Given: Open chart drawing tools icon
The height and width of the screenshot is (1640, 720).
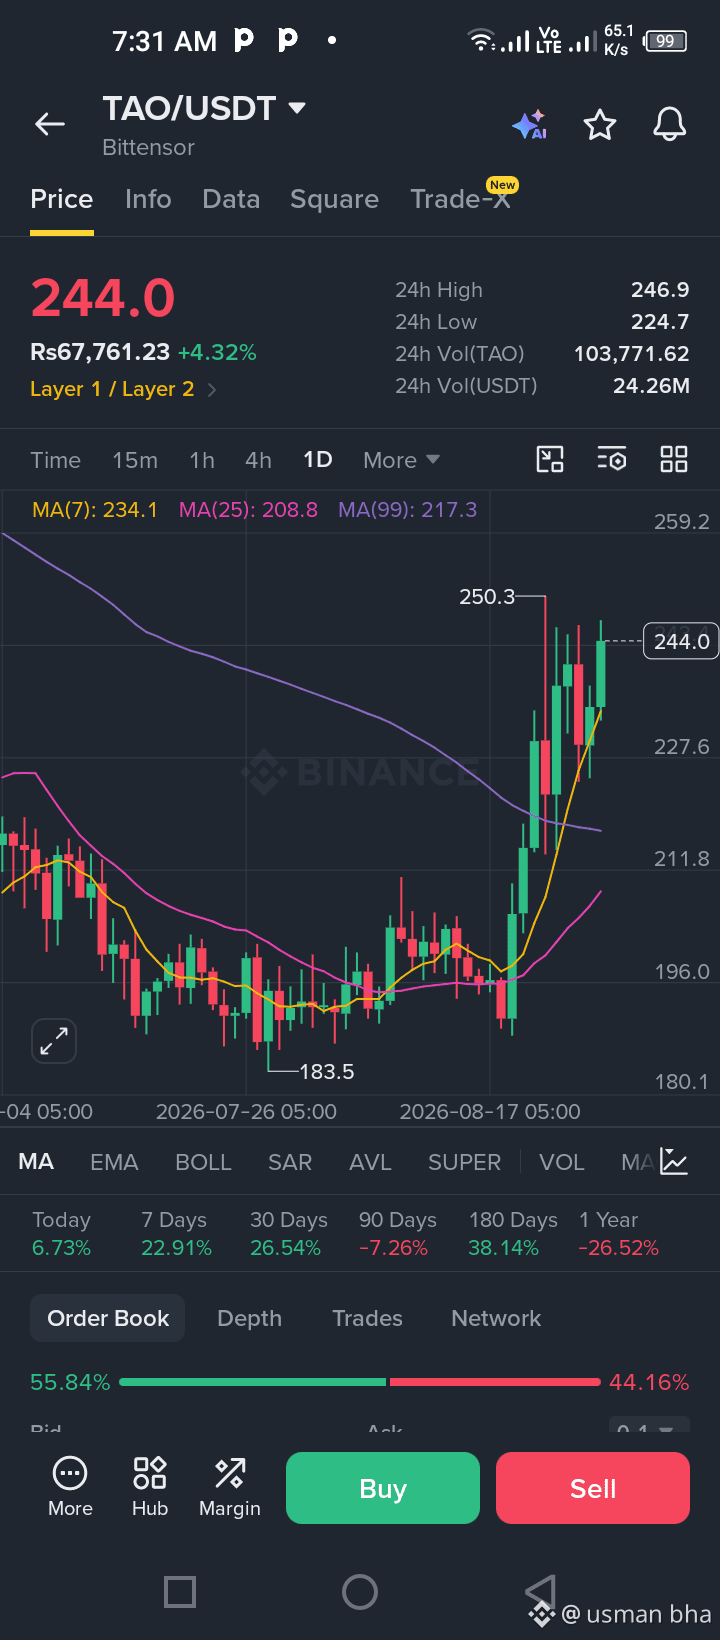Looking at the screenshot, I should (x=550, y=459).
